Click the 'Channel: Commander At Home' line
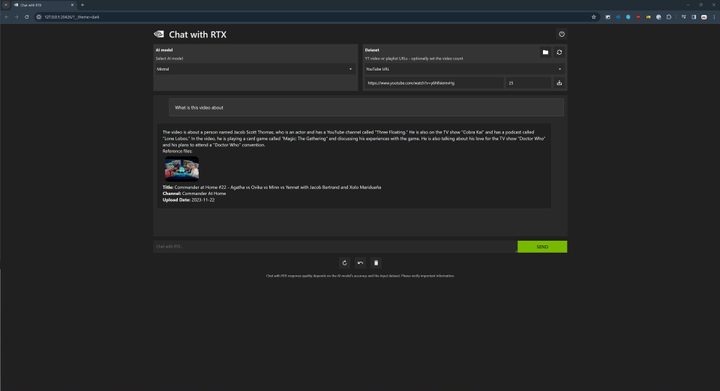This screenshot has width=720, height=391. (194, 194)
